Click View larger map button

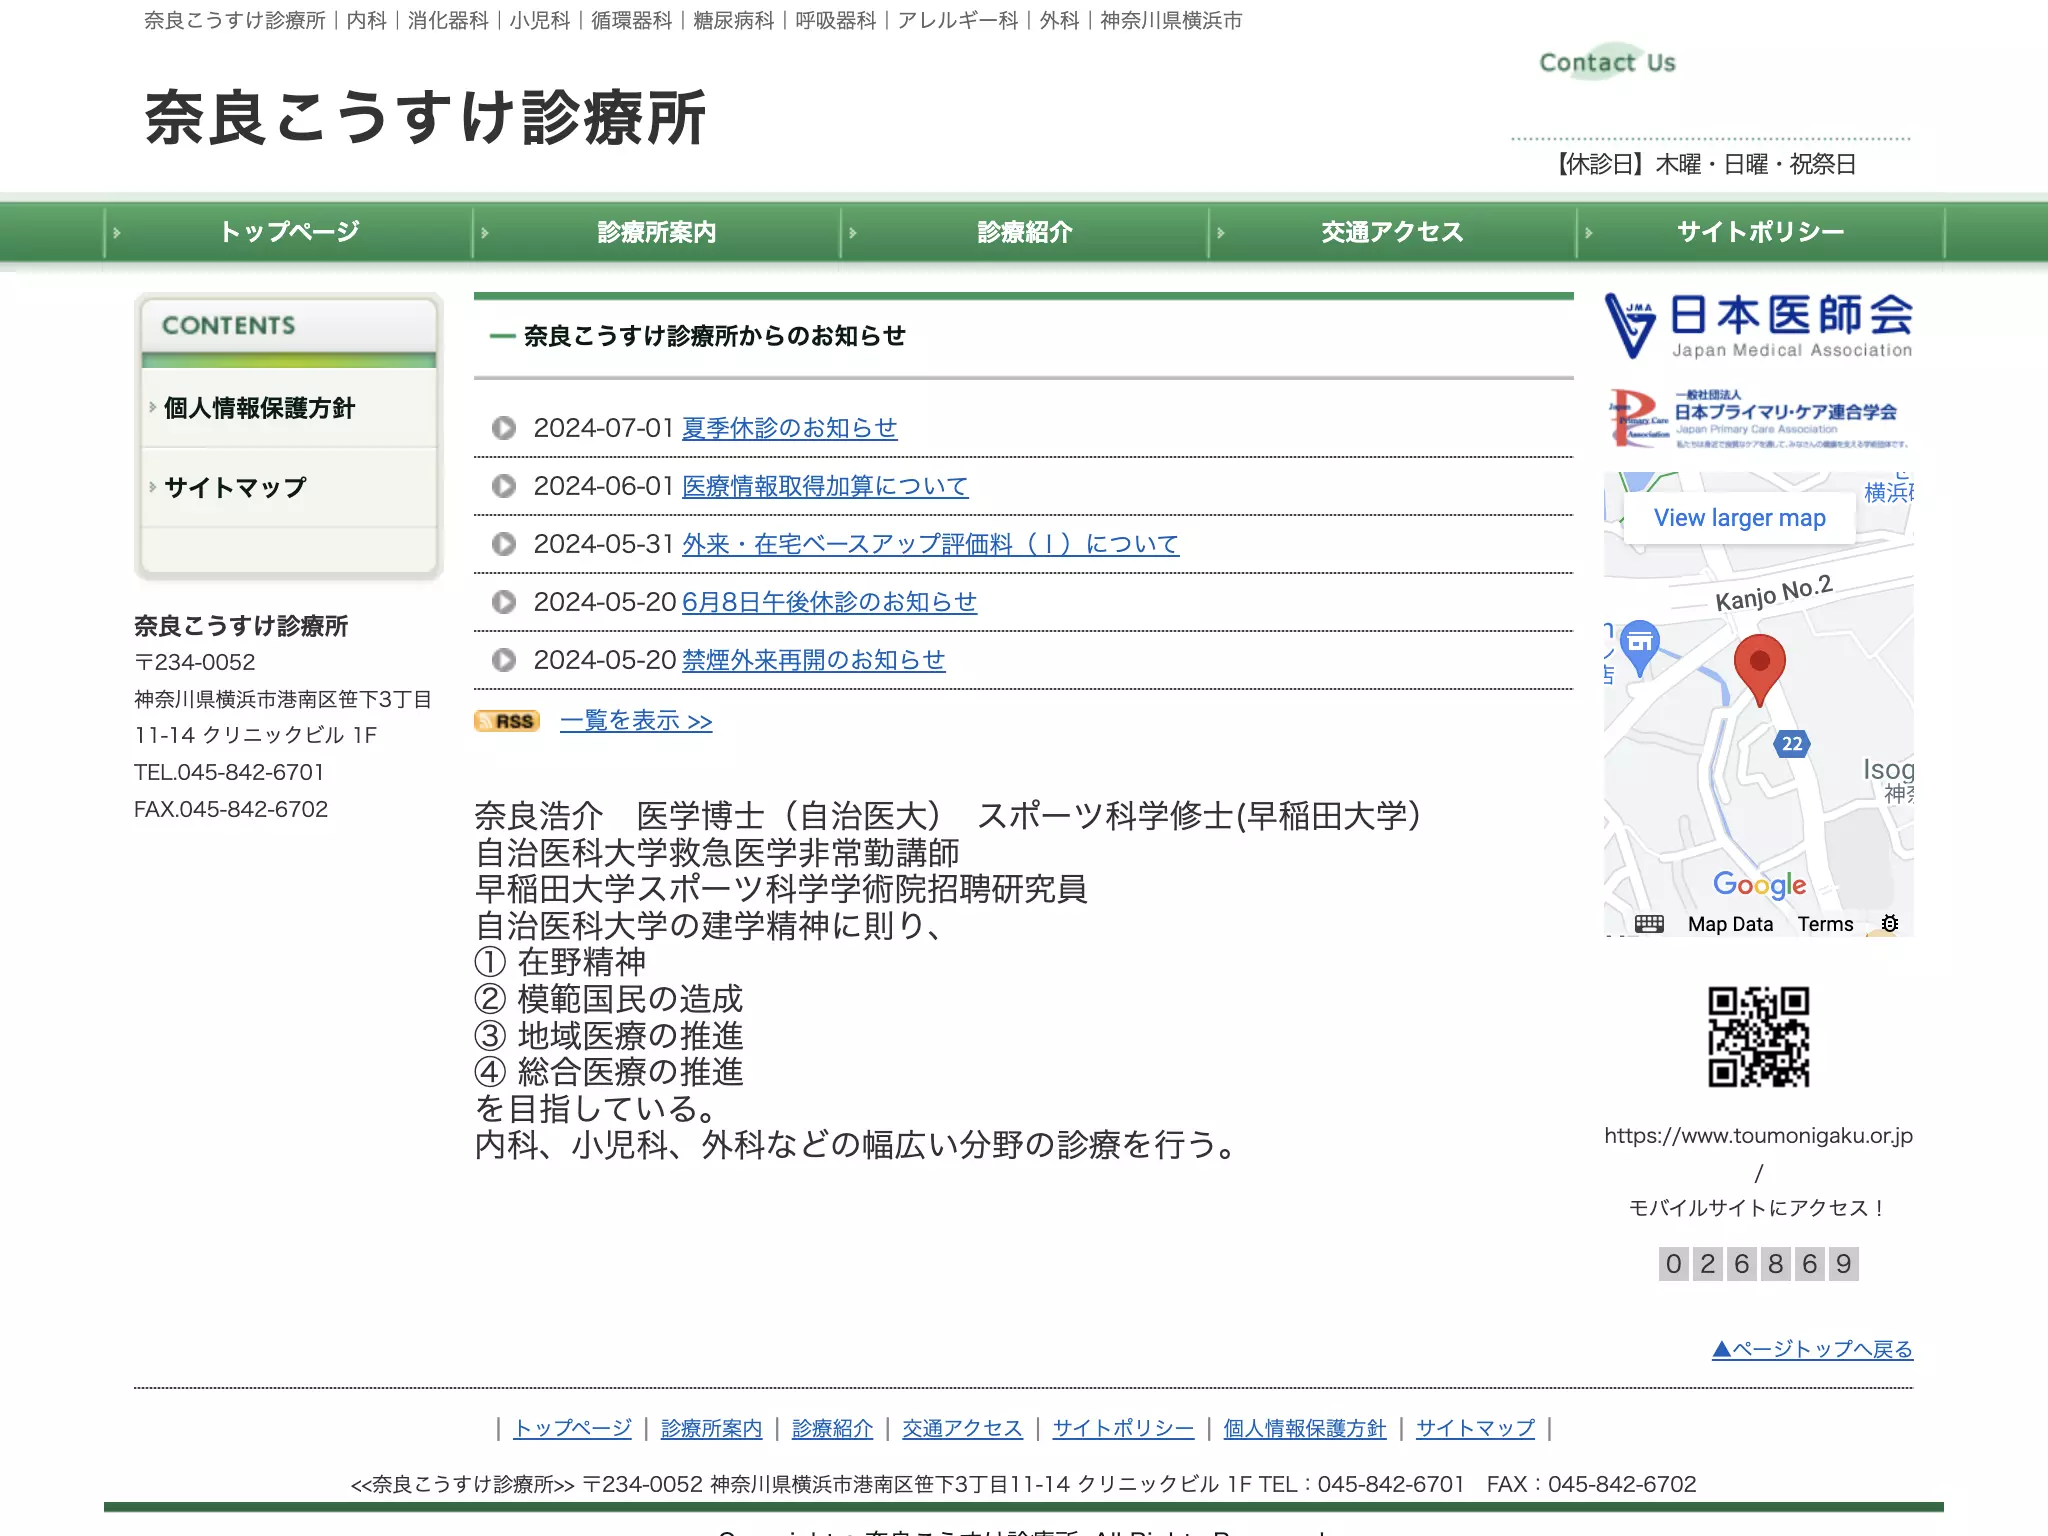pos(1739,518)
